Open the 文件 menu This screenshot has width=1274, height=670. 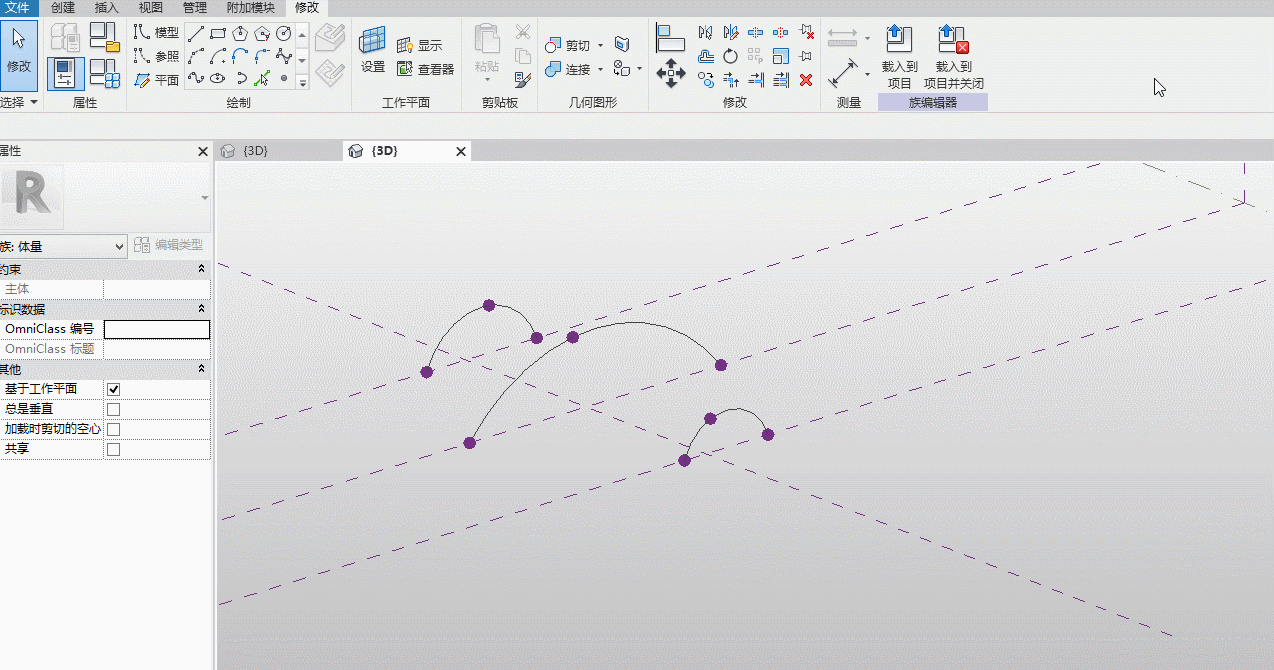click(x=18, y=8)
